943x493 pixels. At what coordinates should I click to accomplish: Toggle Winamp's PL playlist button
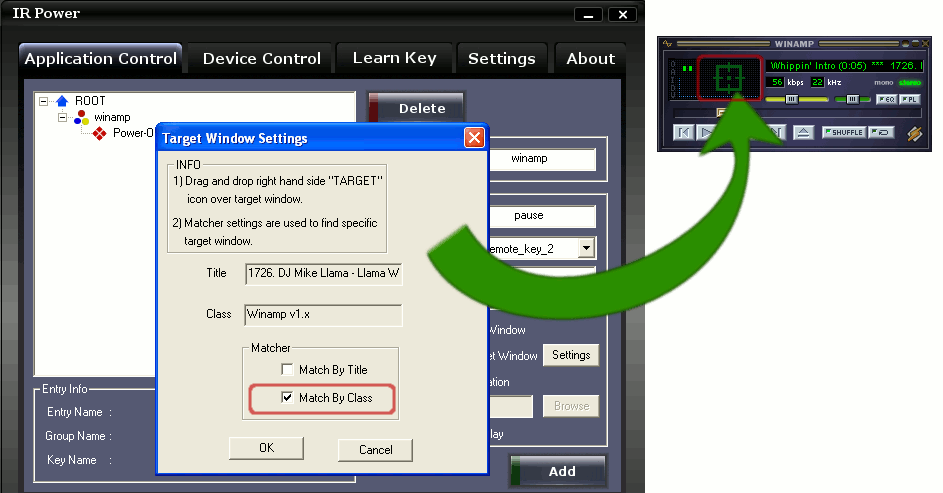point(909,99)
